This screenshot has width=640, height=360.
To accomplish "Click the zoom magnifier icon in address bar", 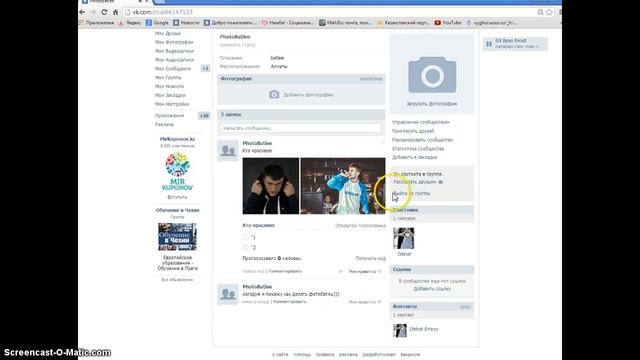I will click(x=540, y=12).
